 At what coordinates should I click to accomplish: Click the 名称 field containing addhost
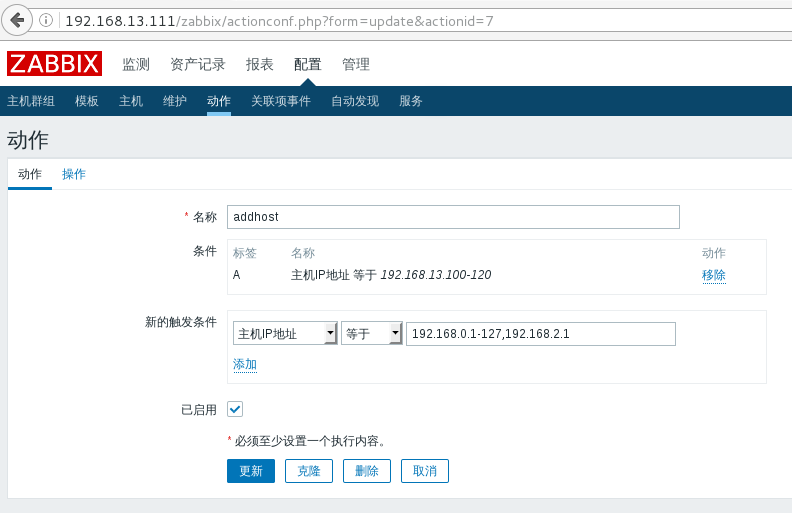pyautogui.click(x=453, y=217)
